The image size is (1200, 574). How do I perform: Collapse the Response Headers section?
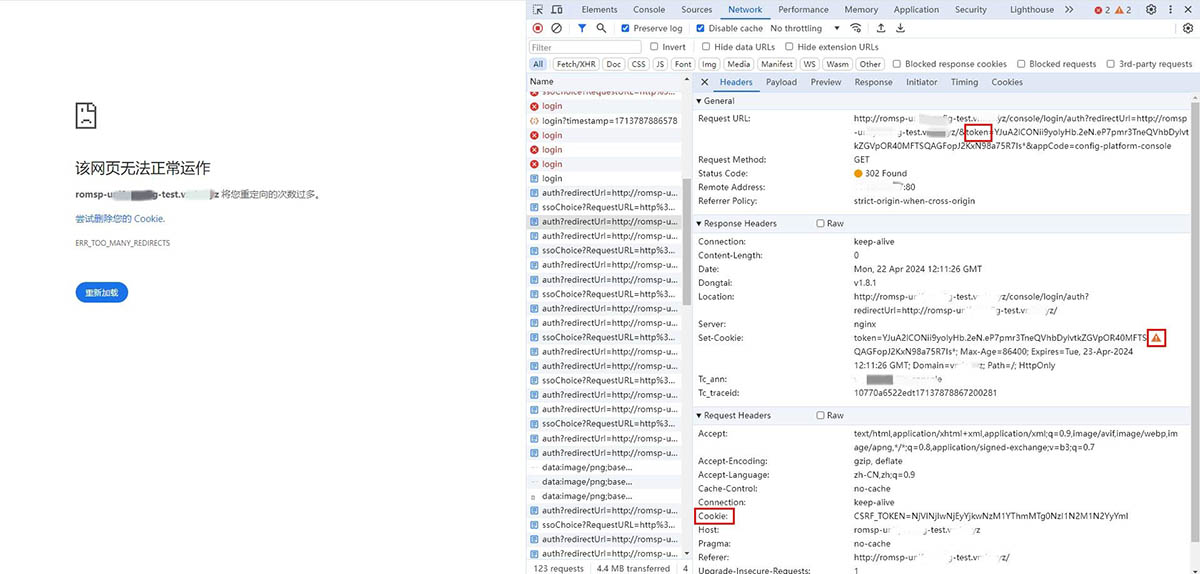pyautogui.click(x=699, y=224)
